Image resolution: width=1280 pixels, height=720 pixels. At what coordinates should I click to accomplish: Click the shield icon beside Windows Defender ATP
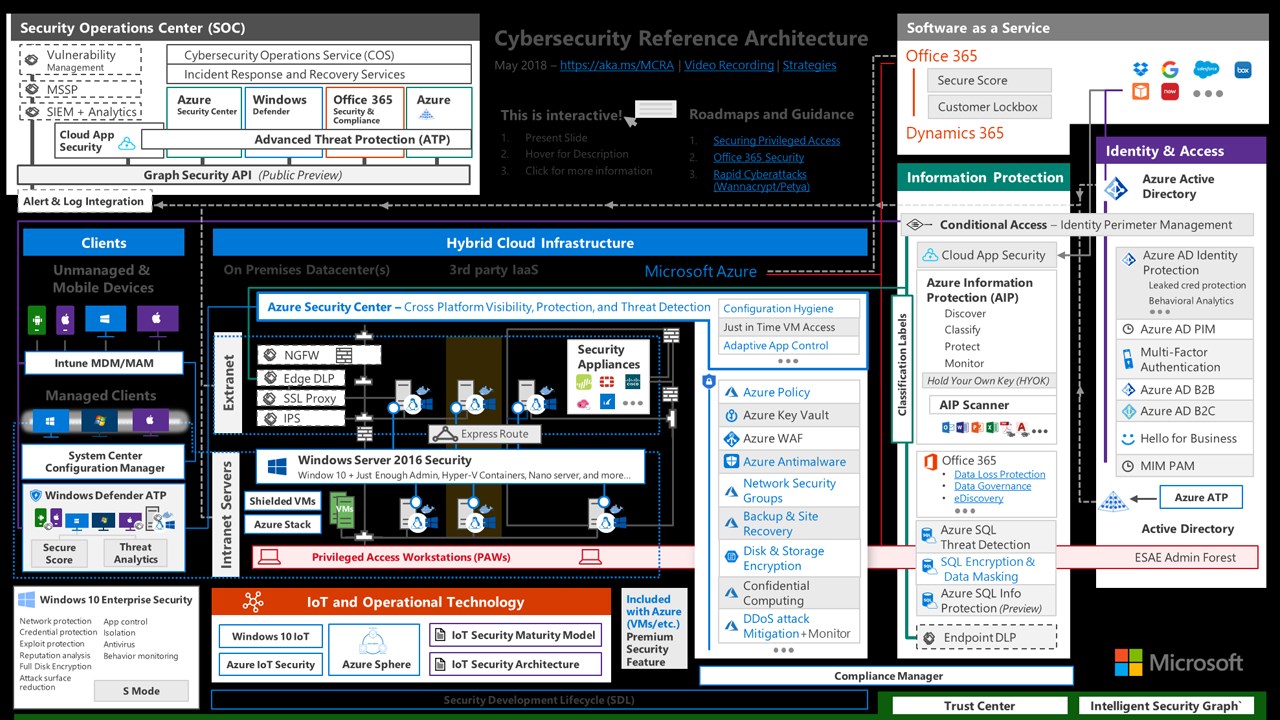click(35, 495)
